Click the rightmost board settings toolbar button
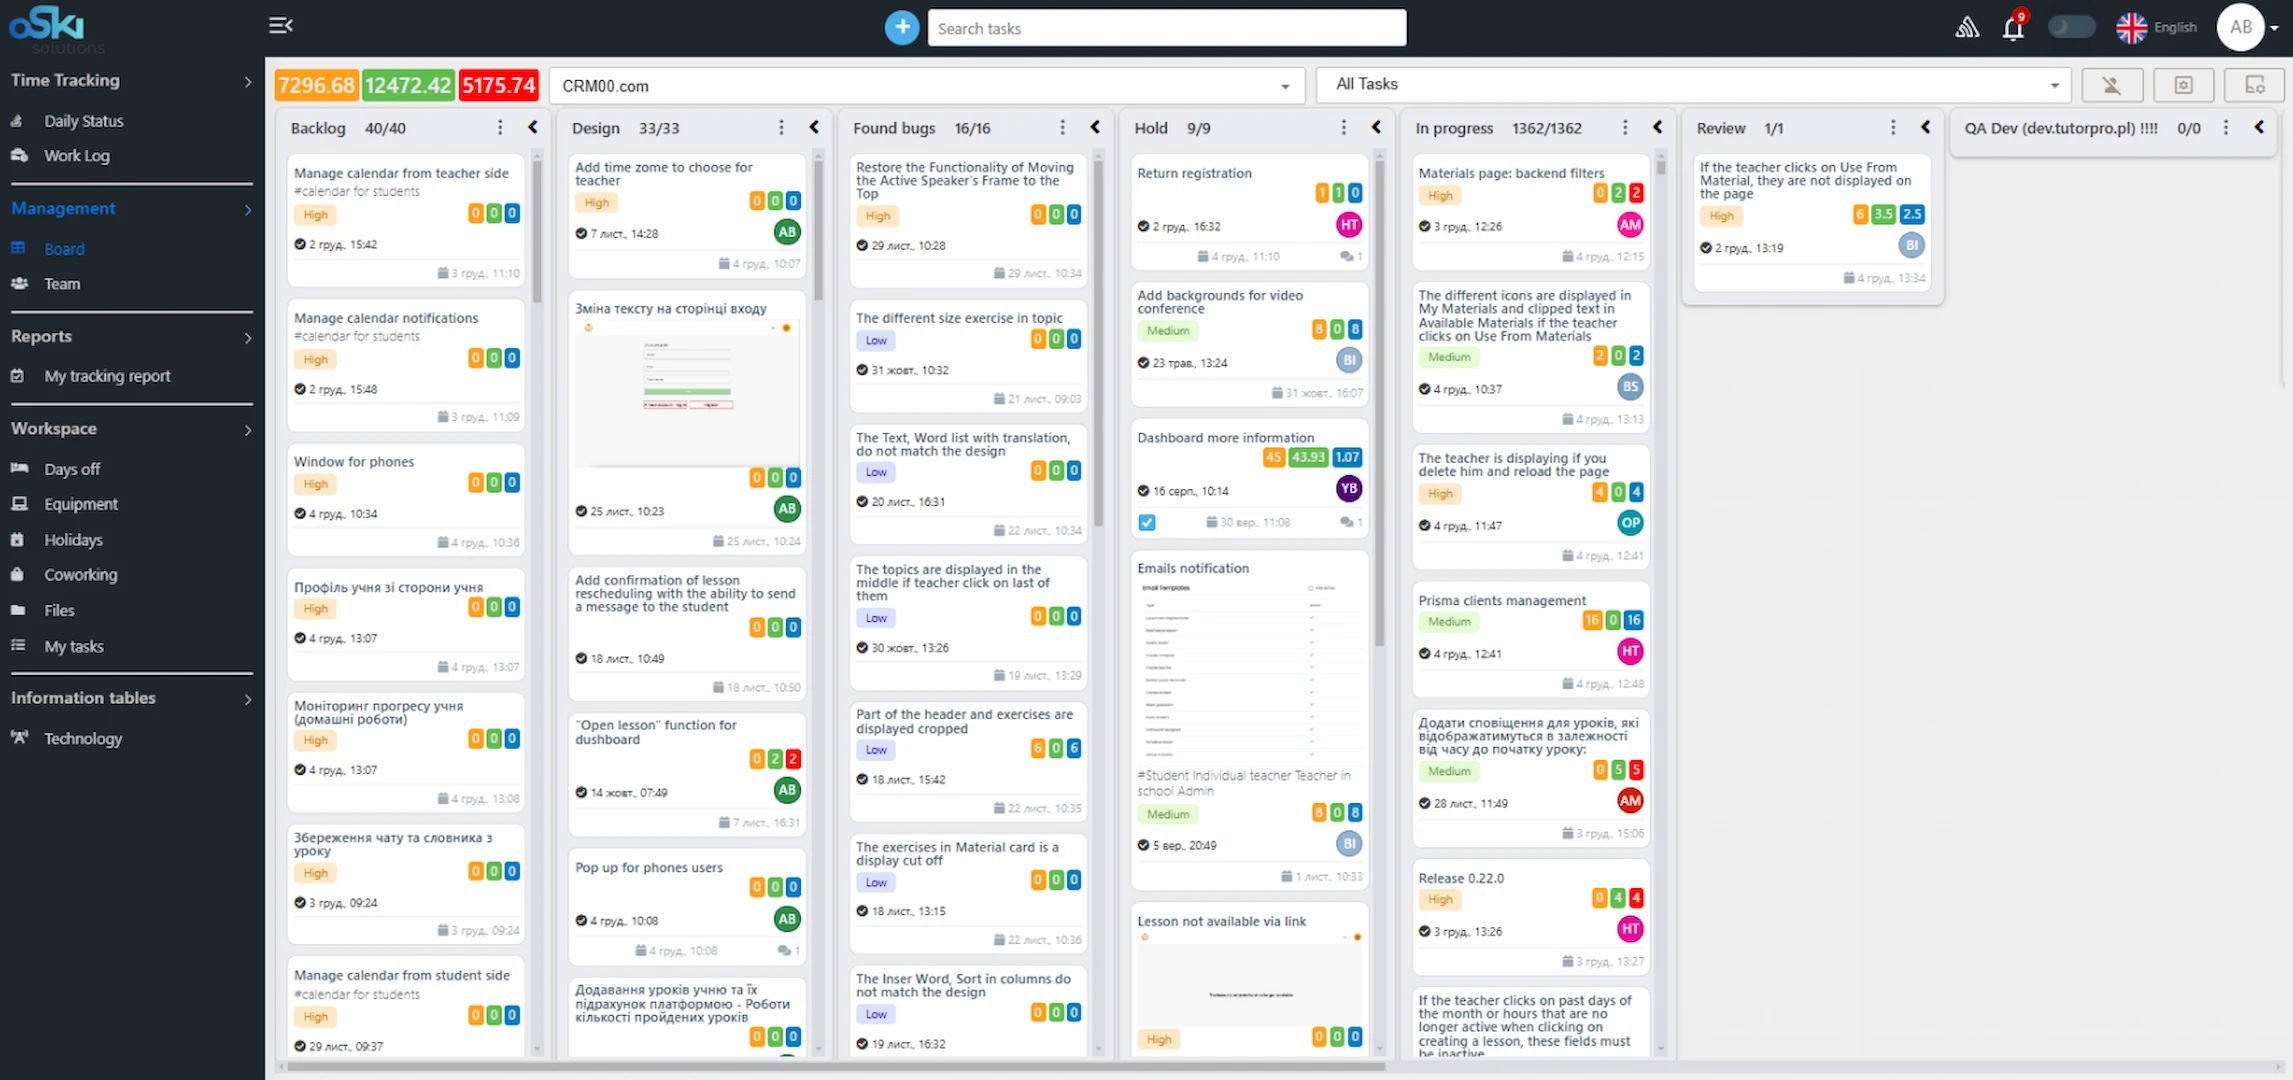This screenshot has width=2293, height=1080. (x=2254, y=85)
